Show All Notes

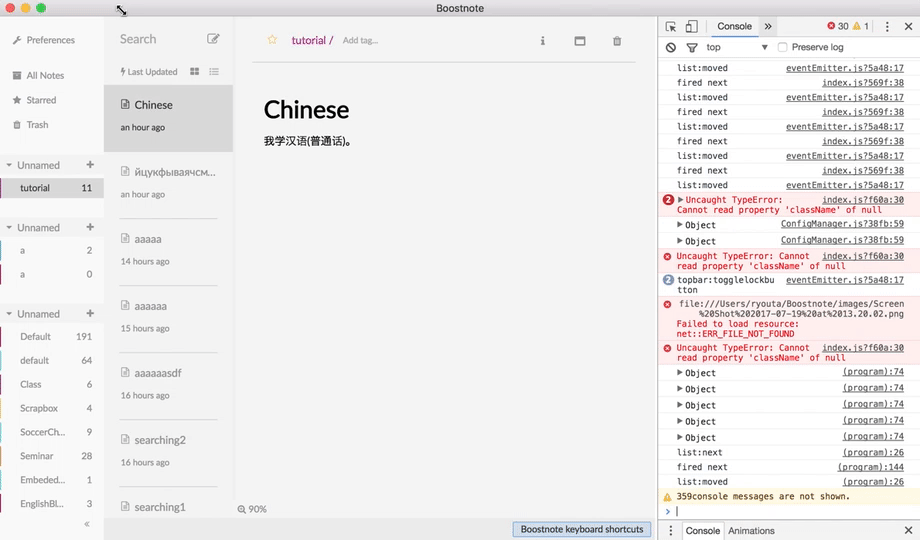point(39,75)
